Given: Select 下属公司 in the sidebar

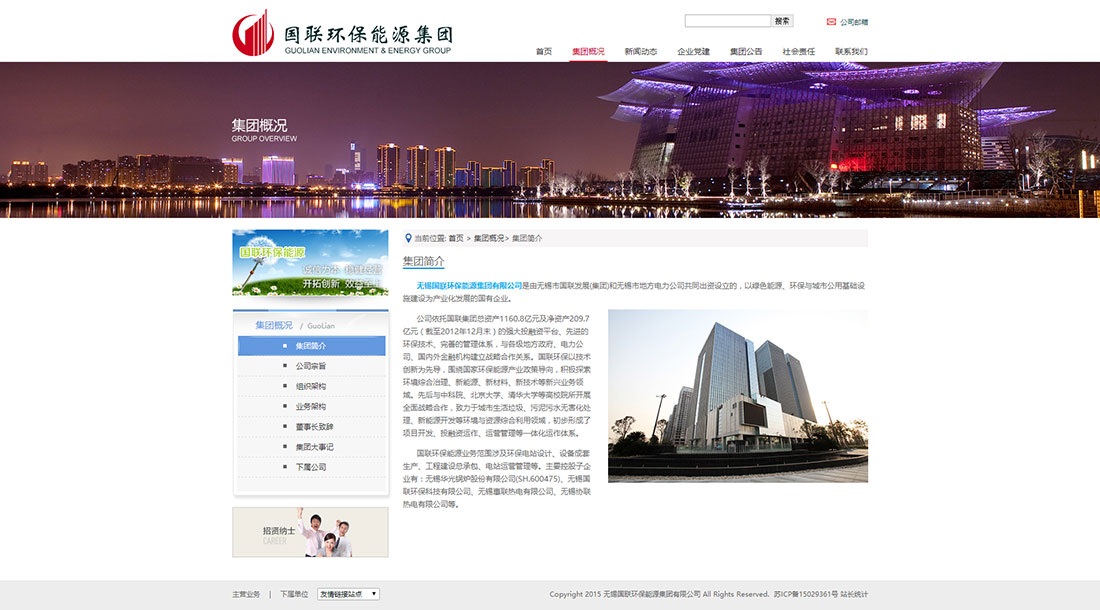Looking at the screenshot, I should coord(310,468).
